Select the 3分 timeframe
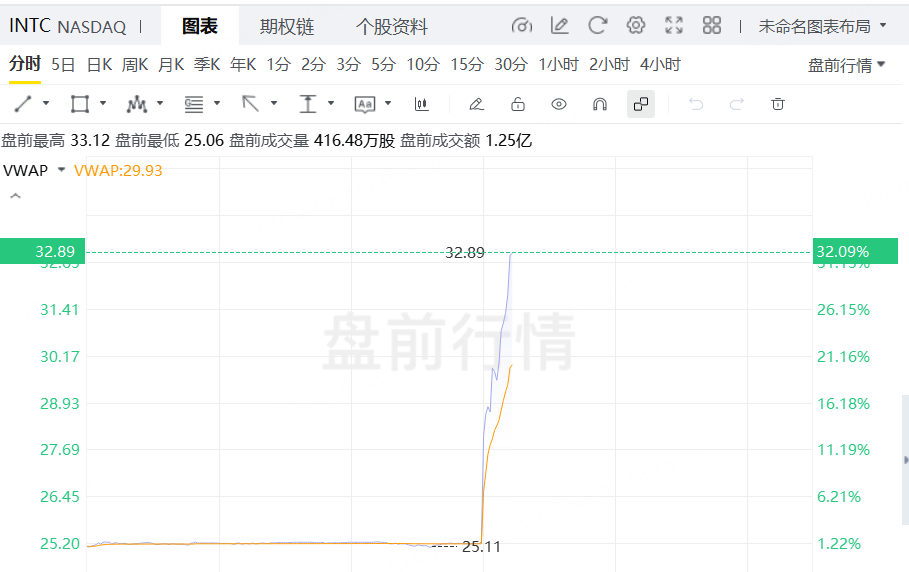 point(348,64)
